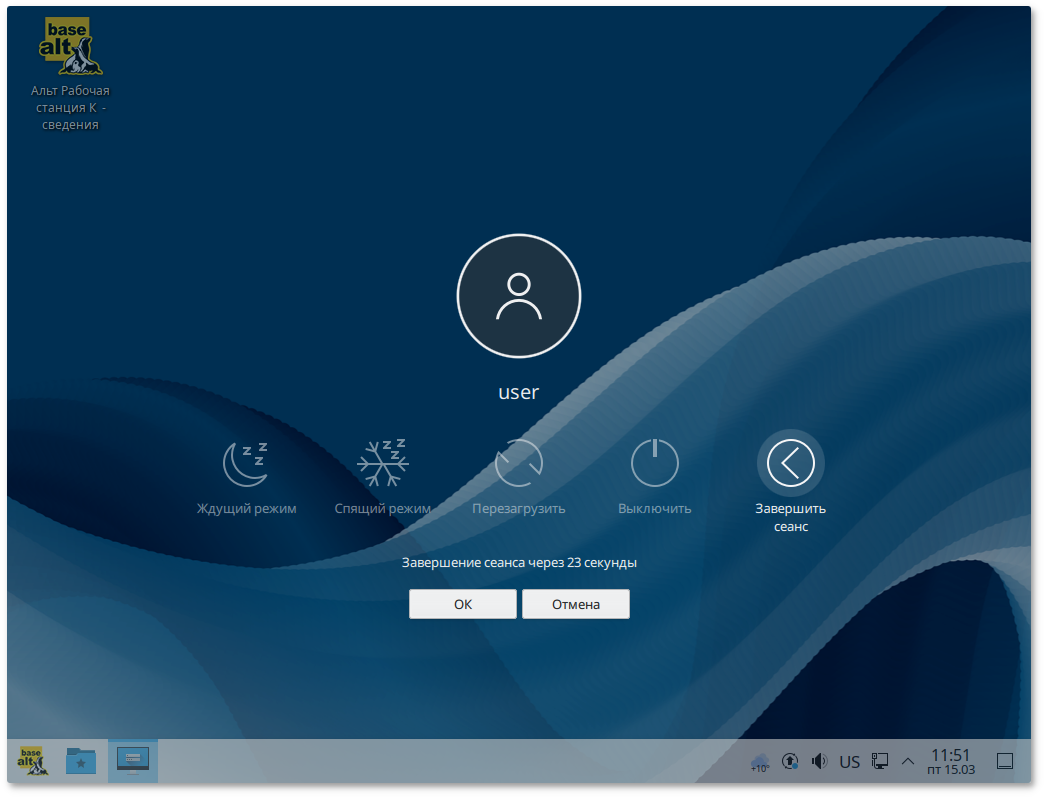Open the base alt application menu launcher
The height and width of the screenshot is (797, 1044).
point(31,761)
